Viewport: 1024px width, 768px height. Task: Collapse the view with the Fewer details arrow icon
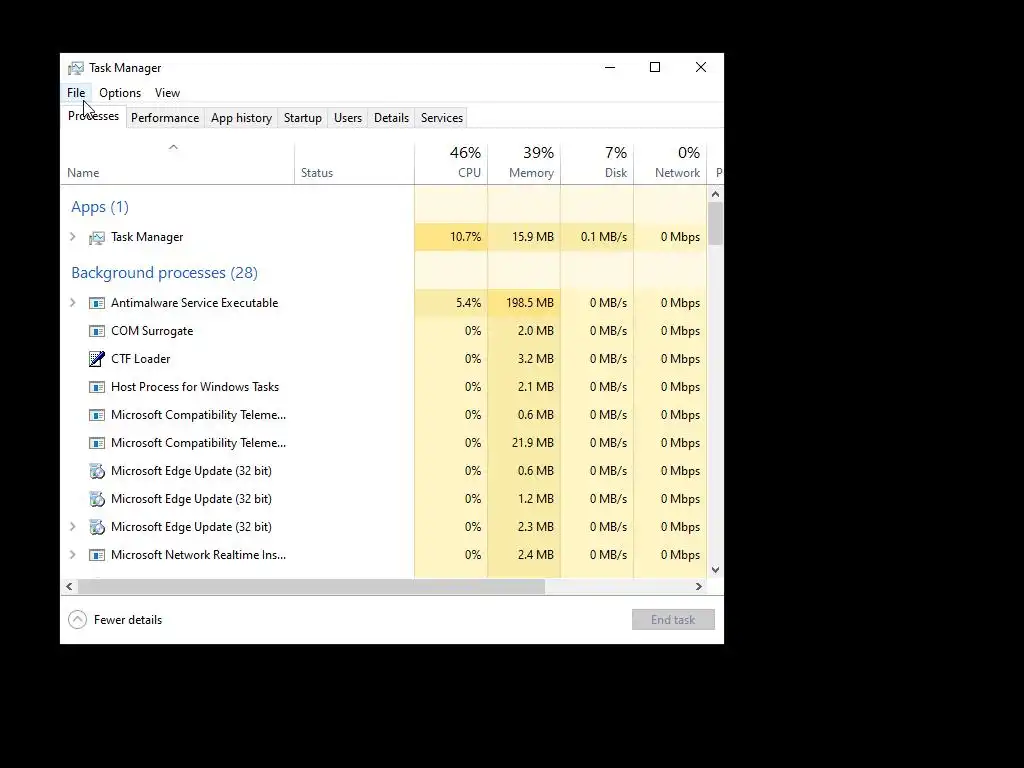coord(77,619)
